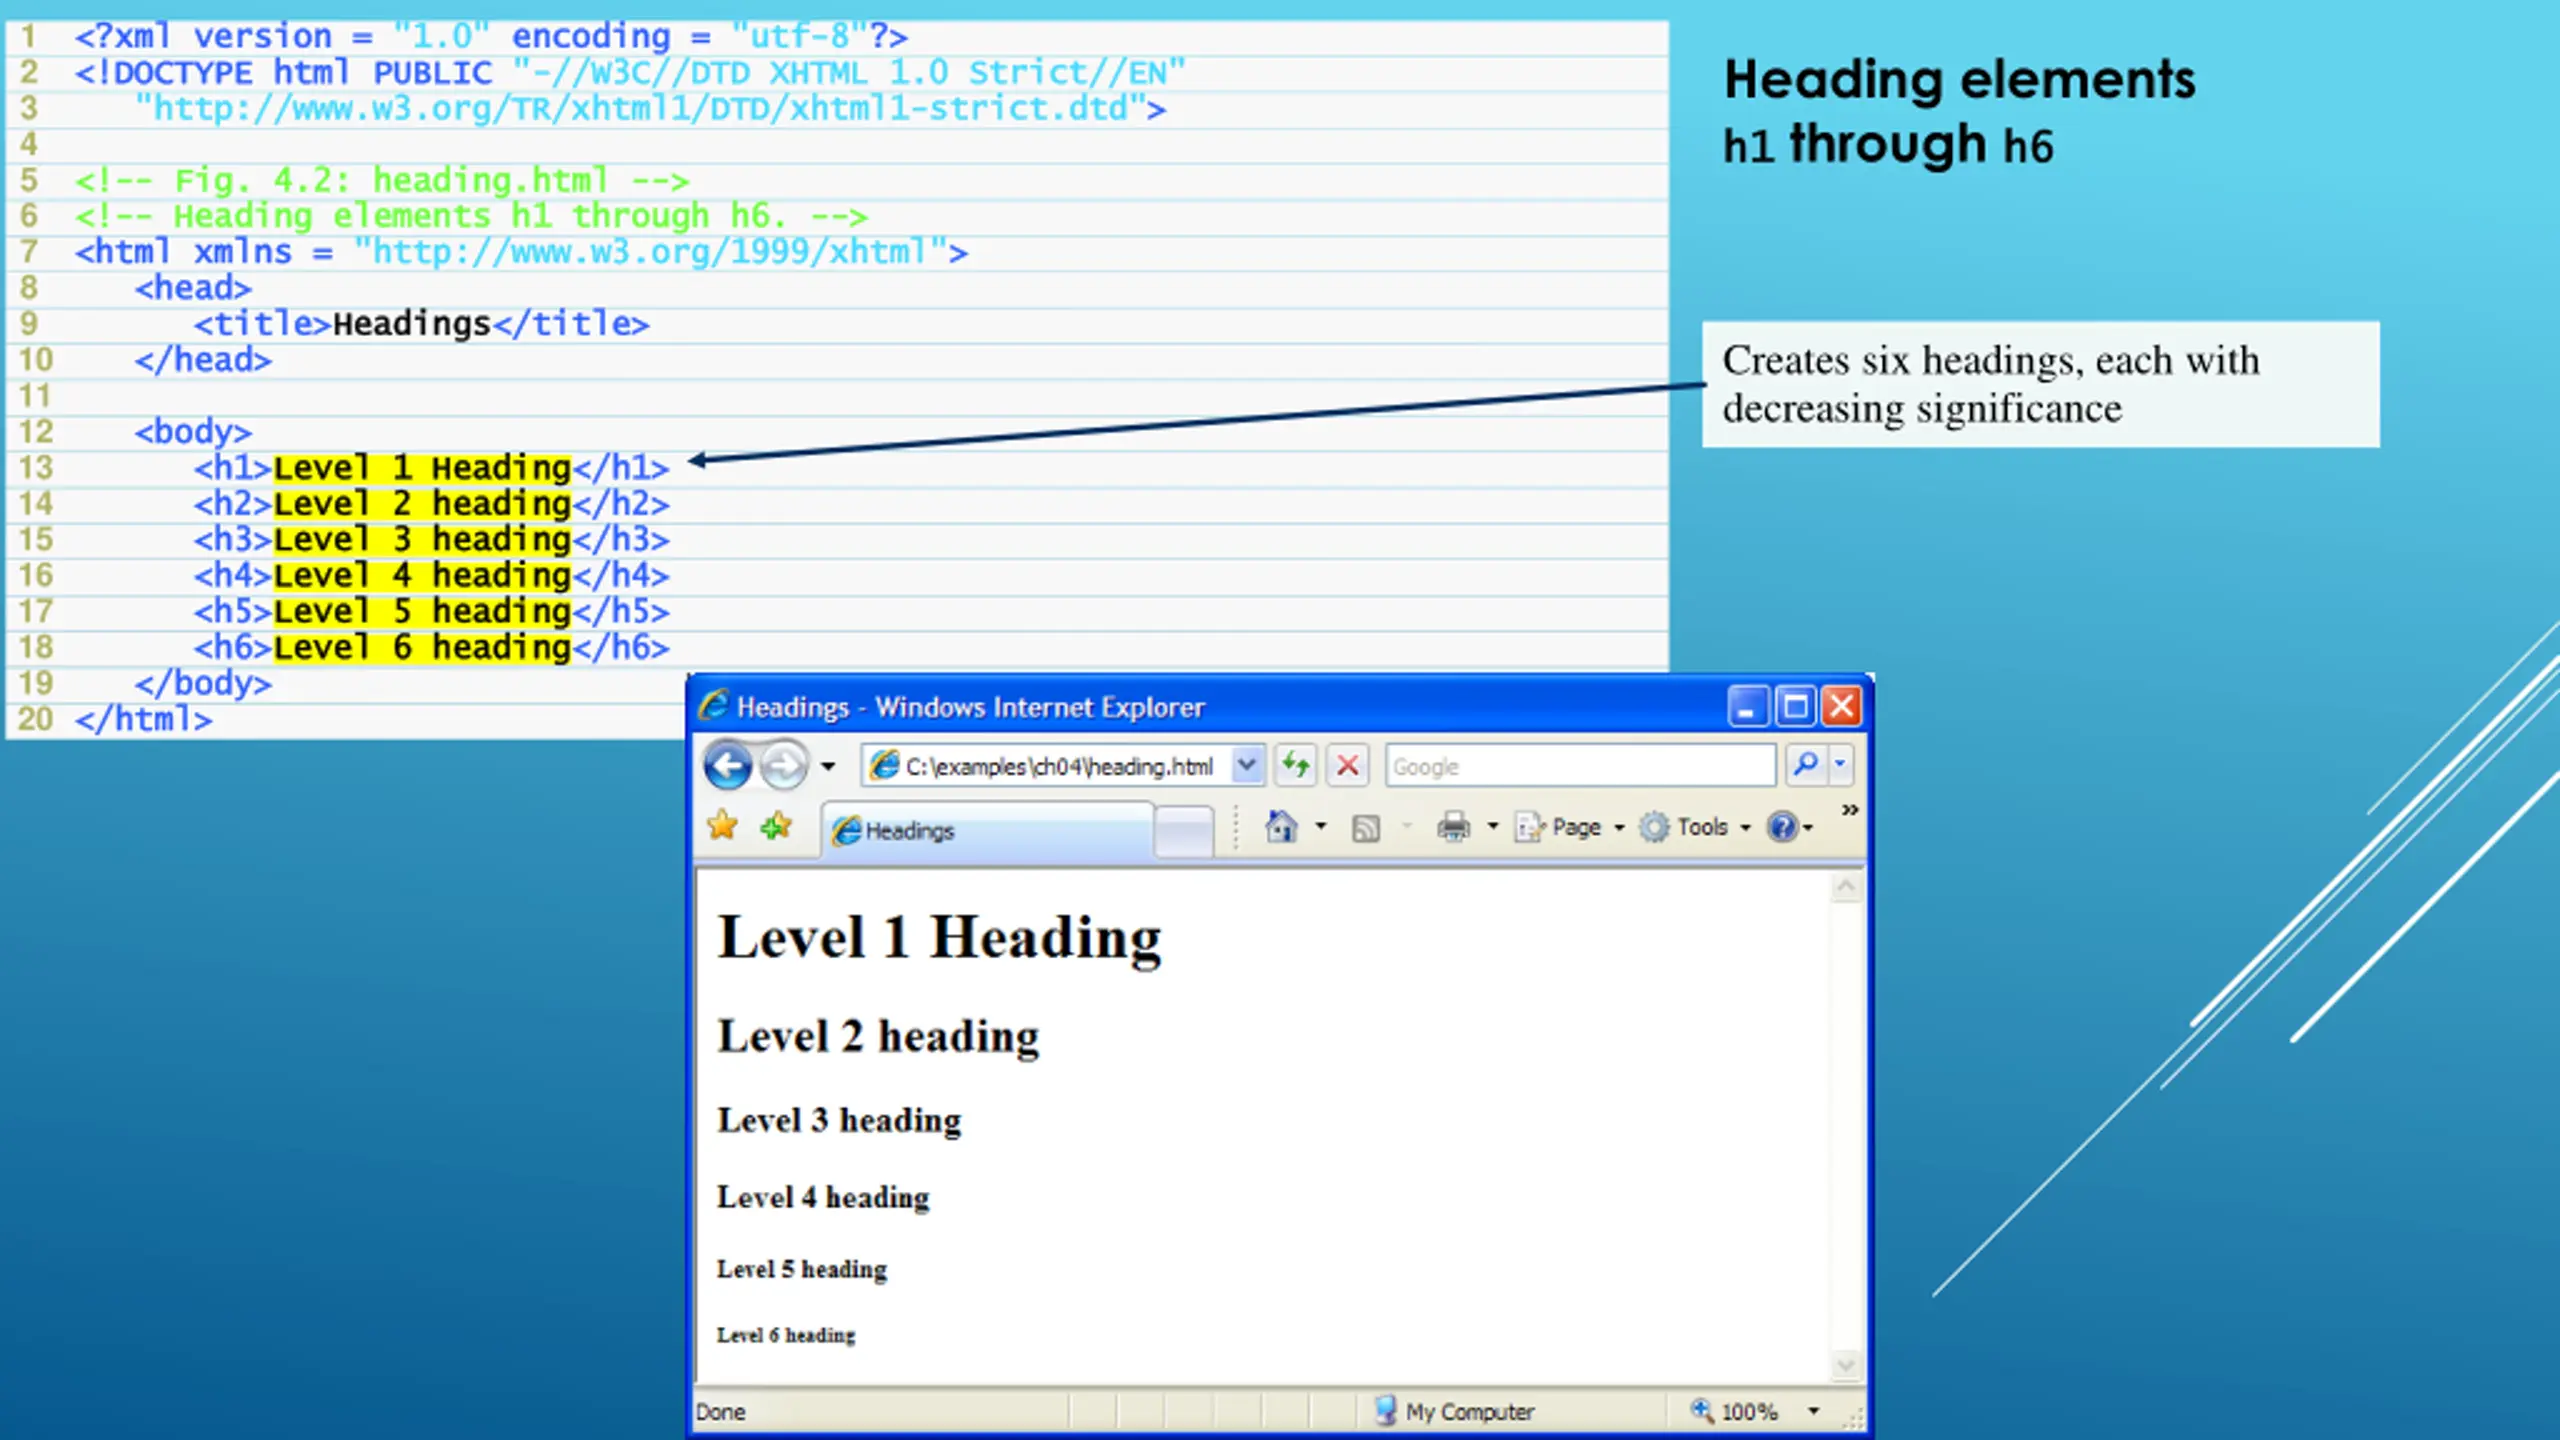Click inside the Google search box
This screenshot has height=1440, width=2560.
coord(1580,766)
